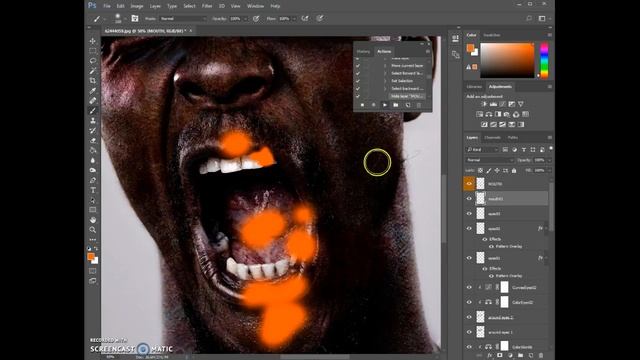Open the Filter menu

pyautogui.click(x=207, y=6)
